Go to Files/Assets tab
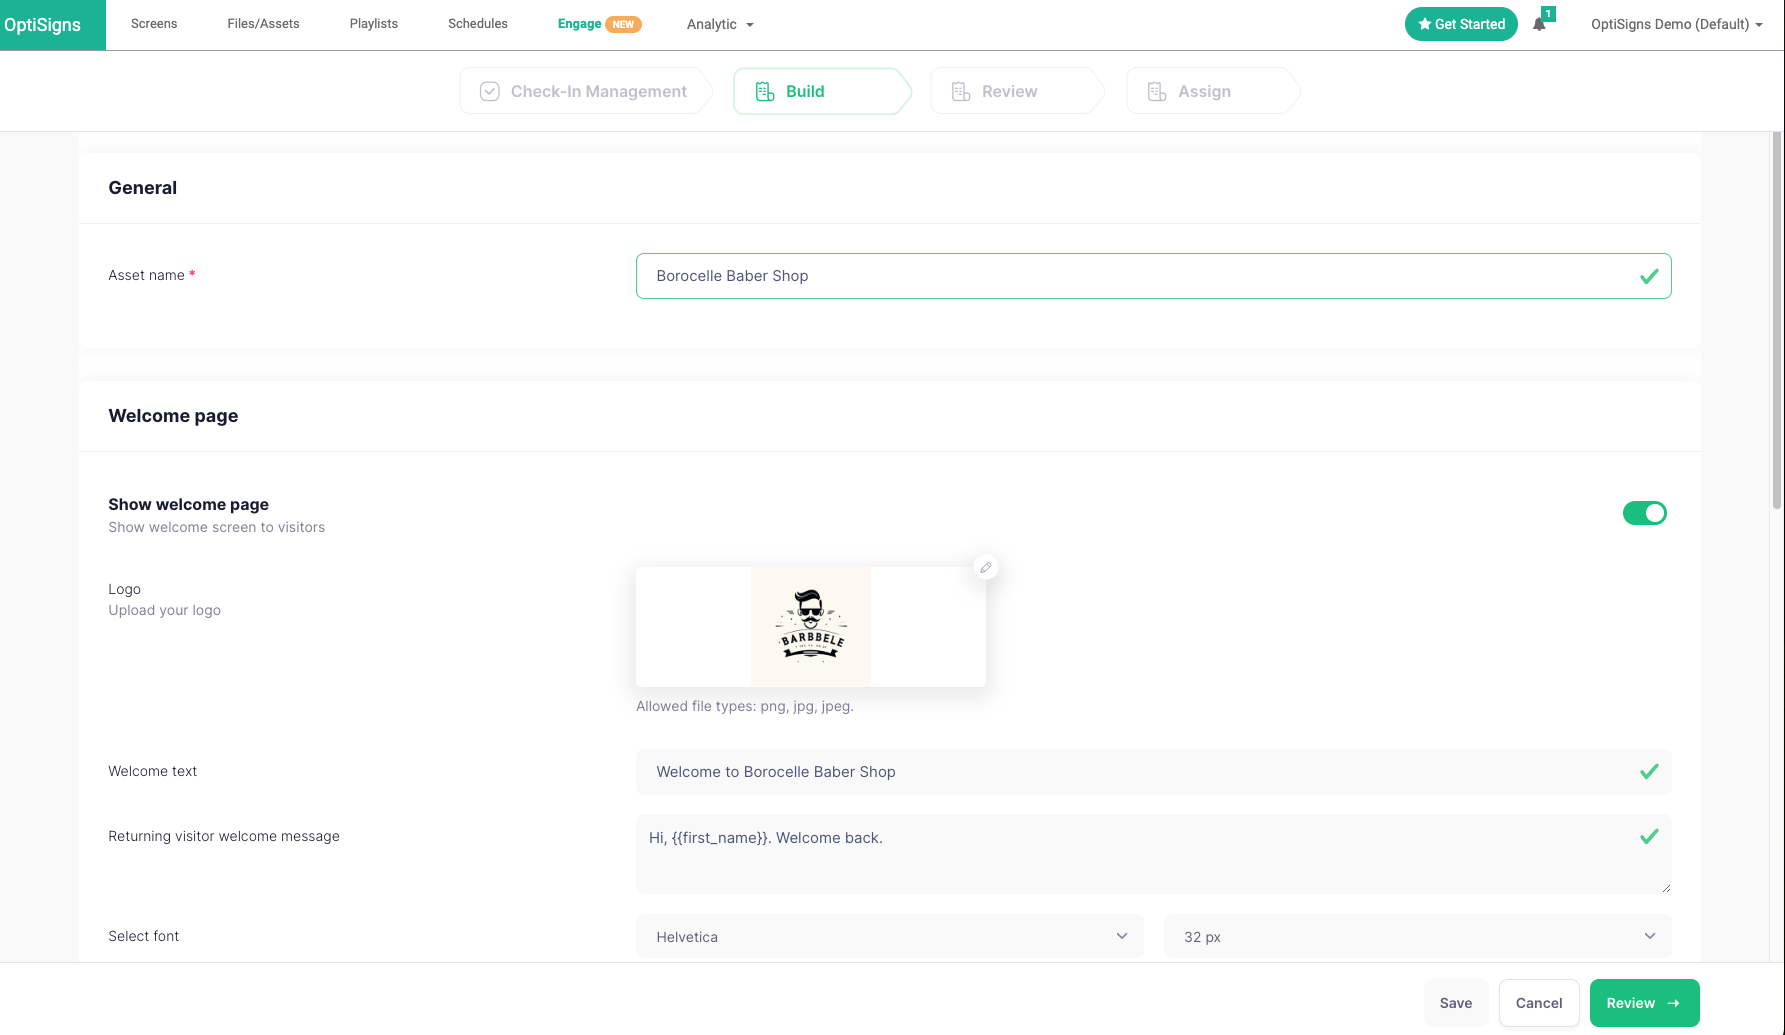1785x1035 pixels. [263, 24]
